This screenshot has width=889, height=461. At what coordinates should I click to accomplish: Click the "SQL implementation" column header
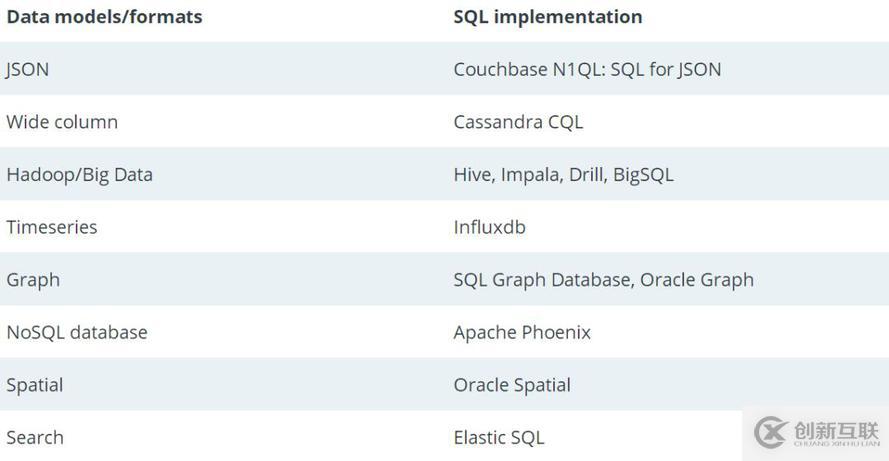[547, 17]
